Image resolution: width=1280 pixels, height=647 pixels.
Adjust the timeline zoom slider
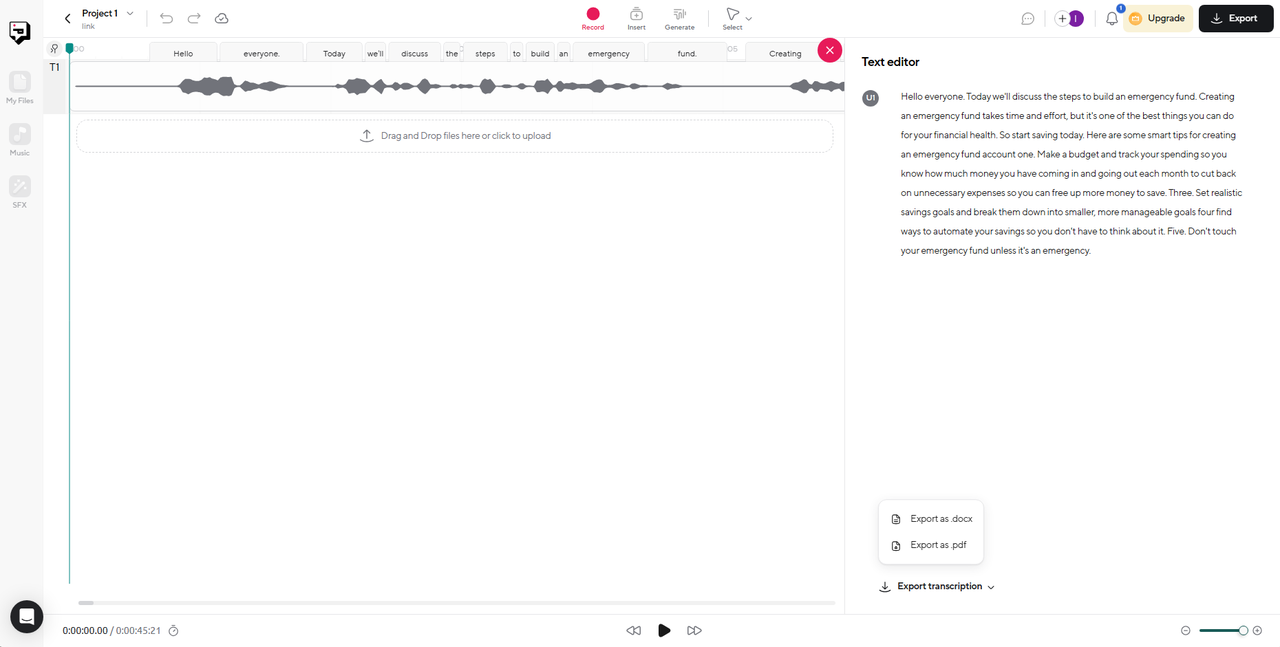(x=1224, y=631)
